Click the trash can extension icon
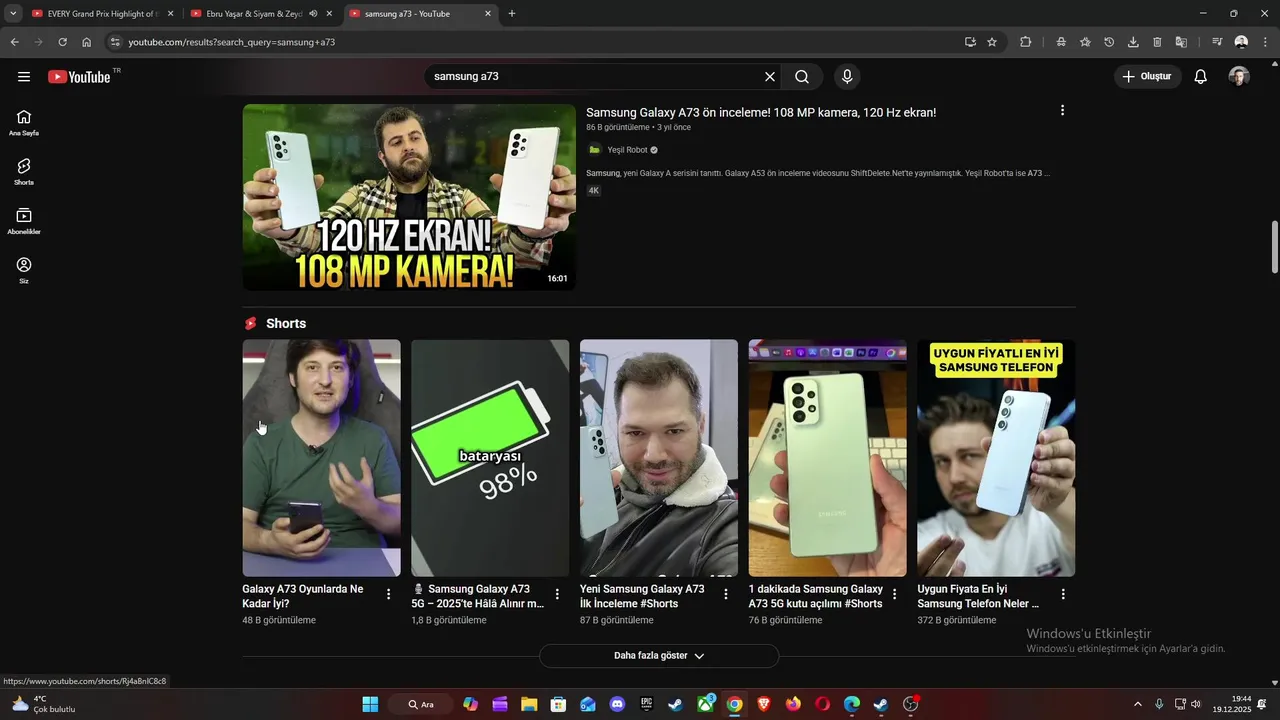This screenshot has width=1280, height=720. pyautogui.click(x=1157, y=42)
